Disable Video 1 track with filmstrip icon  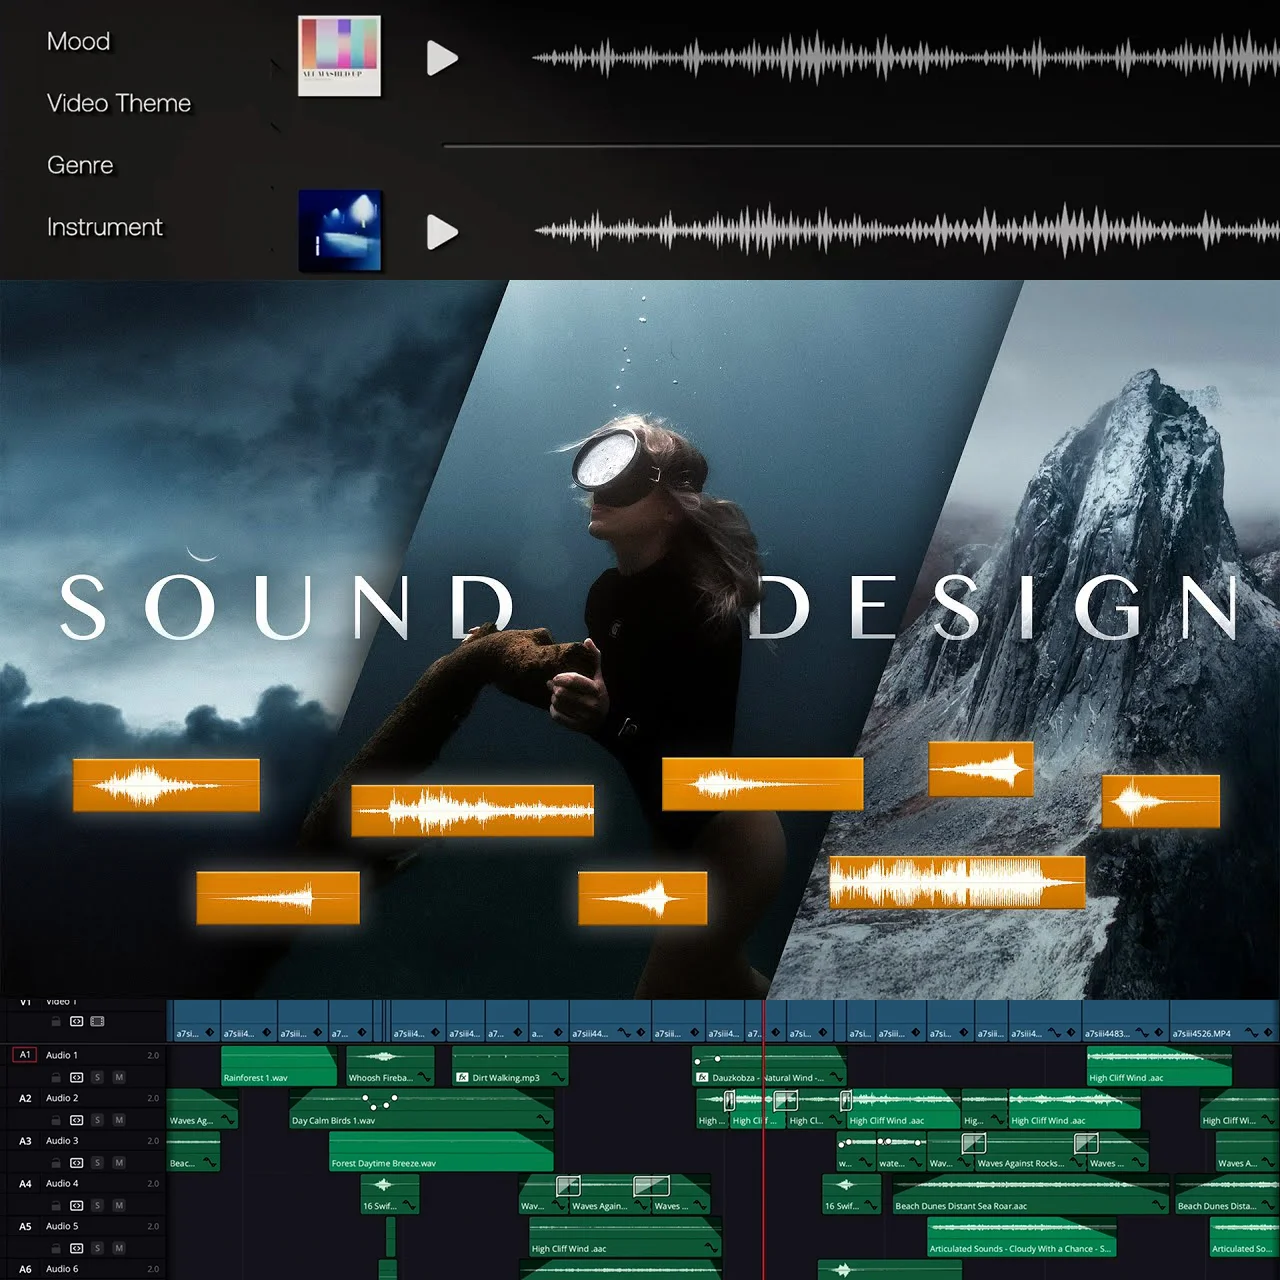pos(97,1021)
